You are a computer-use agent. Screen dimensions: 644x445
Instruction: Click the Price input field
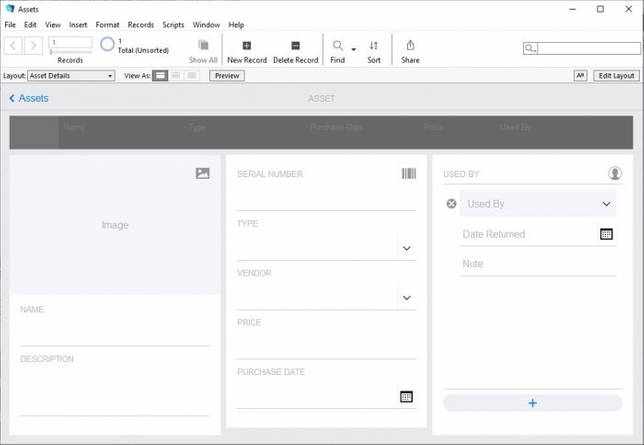327,345
